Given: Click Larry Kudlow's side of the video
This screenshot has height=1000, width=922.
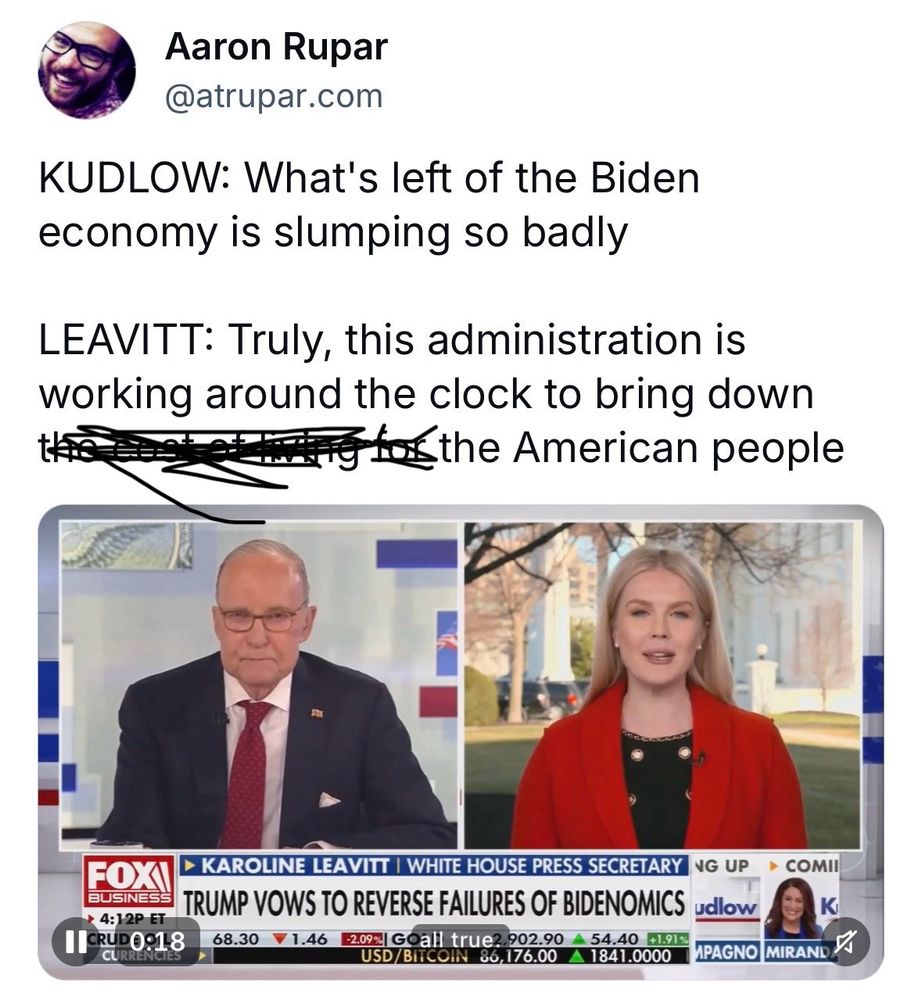Looking at the screenshot, I should [259, 686].
